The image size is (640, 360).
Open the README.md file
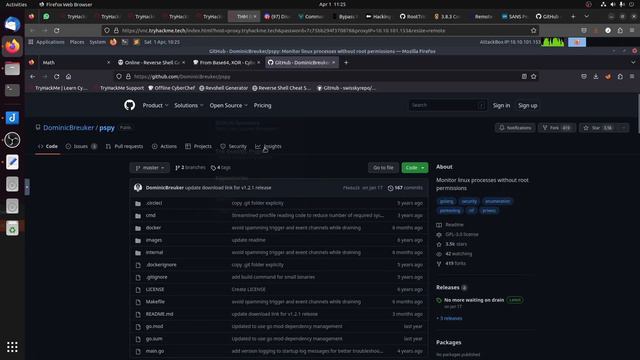160,314
